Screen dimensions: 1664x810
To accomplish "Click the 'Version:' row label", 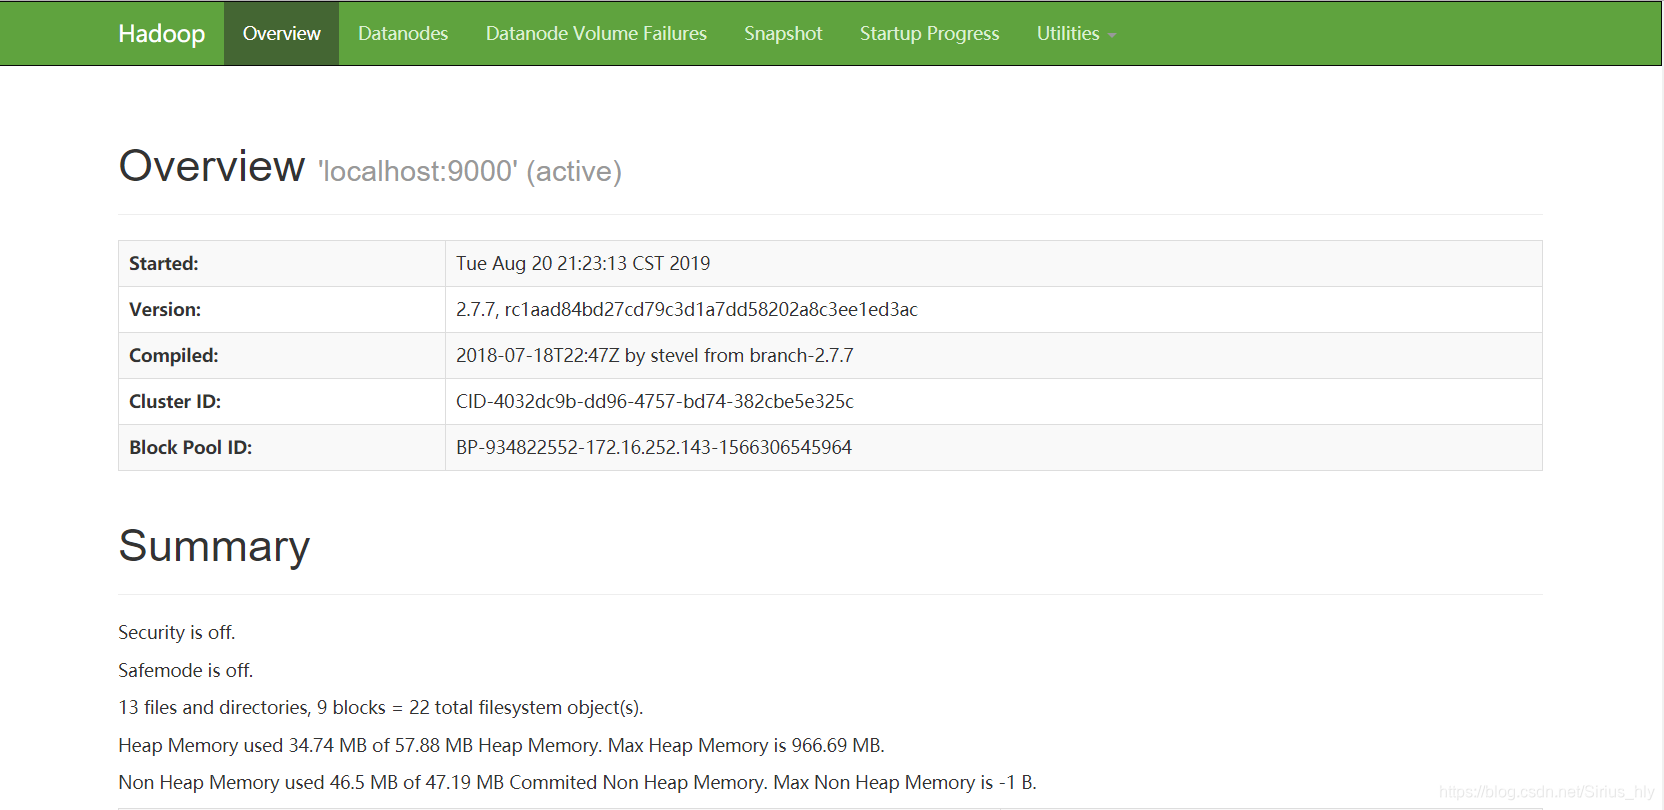I will (165, 310).
